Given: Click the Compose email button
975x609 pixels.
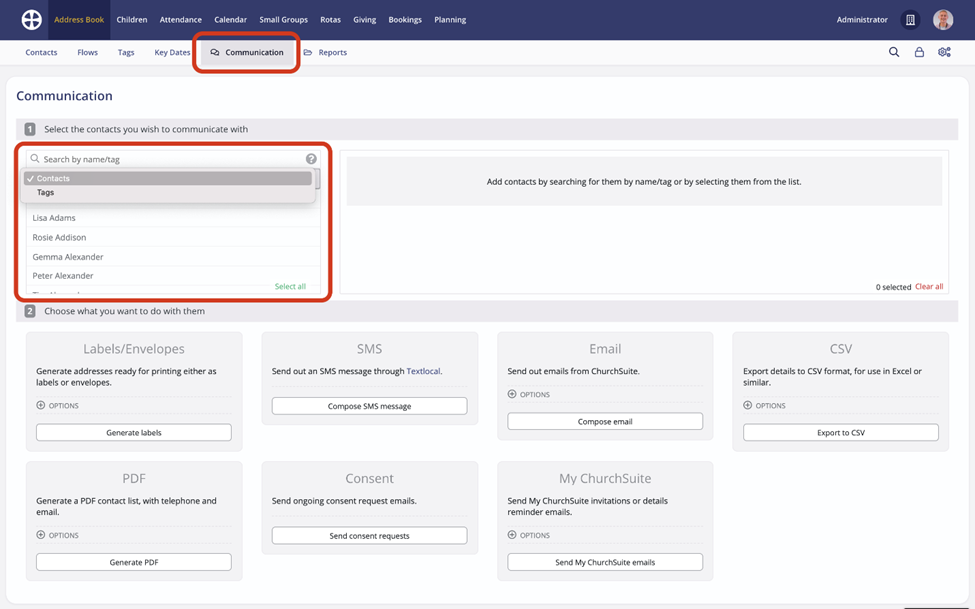Looking at the screenshot, I should [605, 421].
